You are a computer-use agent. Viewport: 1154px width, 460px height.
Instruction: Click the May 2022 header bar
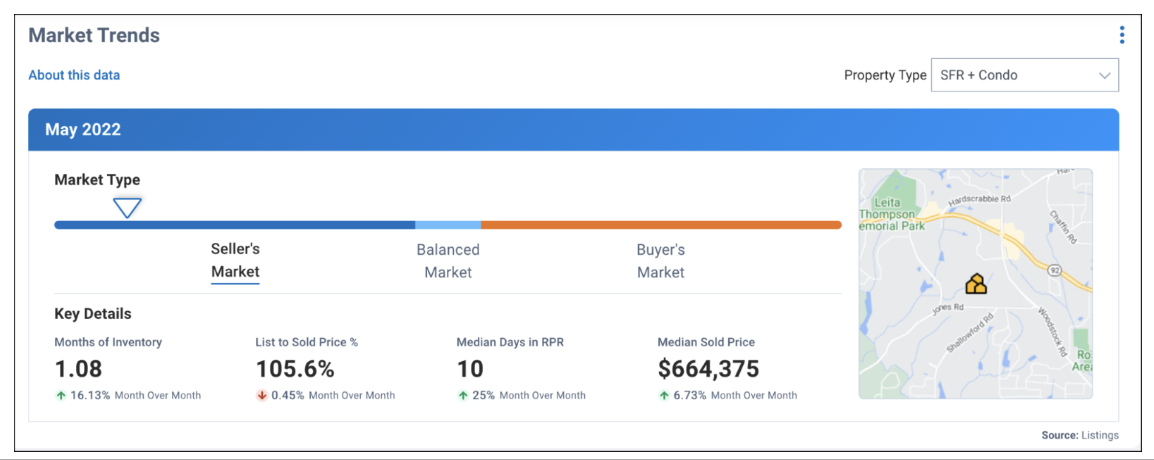573,130
